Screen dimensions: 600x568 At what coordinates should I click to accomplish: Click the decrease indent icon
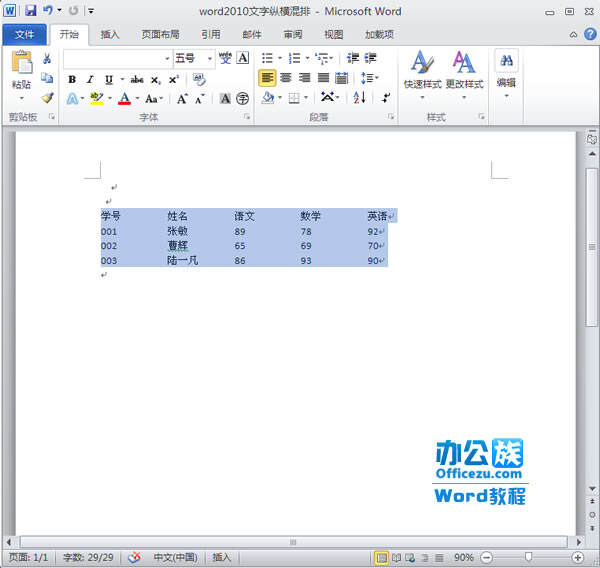point(352,58)
